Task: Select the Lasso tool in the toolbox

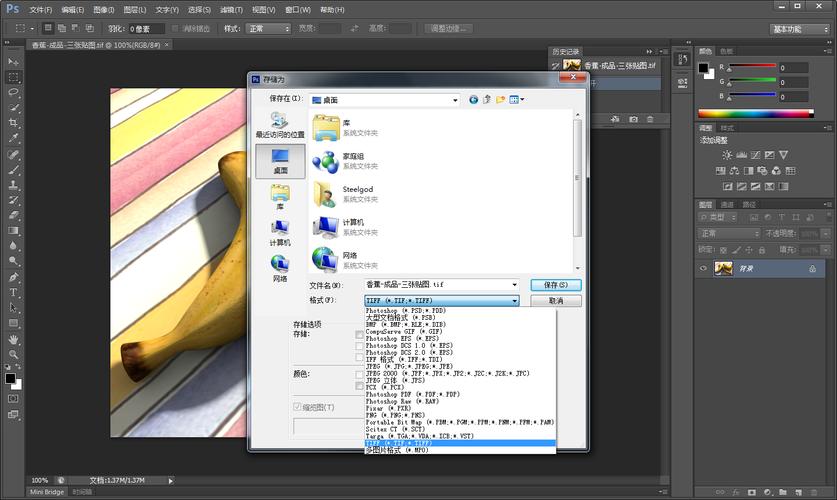Action: pos(14,92)
